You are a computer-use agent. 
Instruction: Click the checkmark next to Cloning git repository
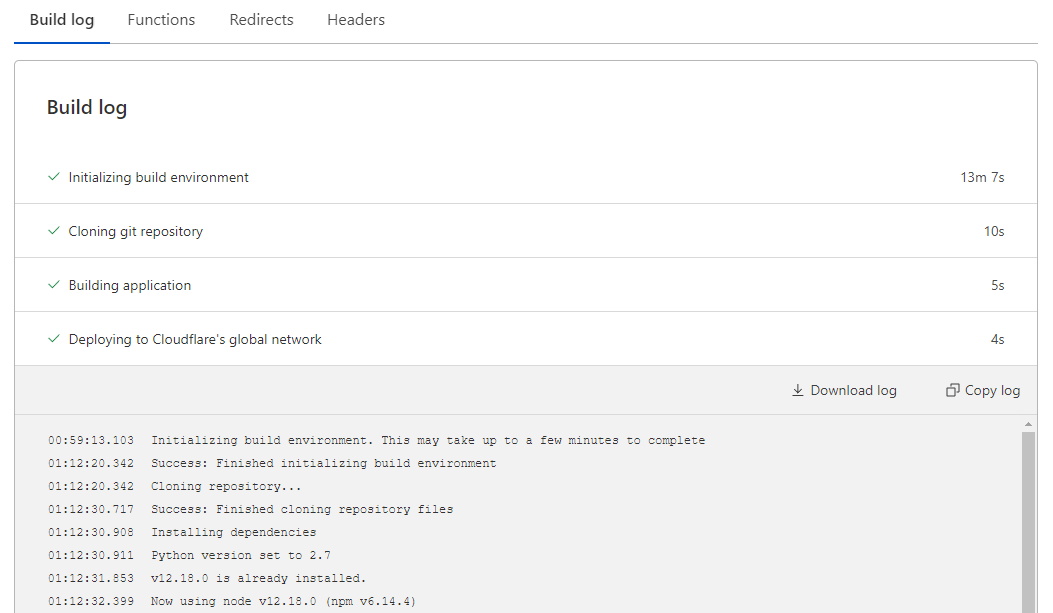[54, 231]
